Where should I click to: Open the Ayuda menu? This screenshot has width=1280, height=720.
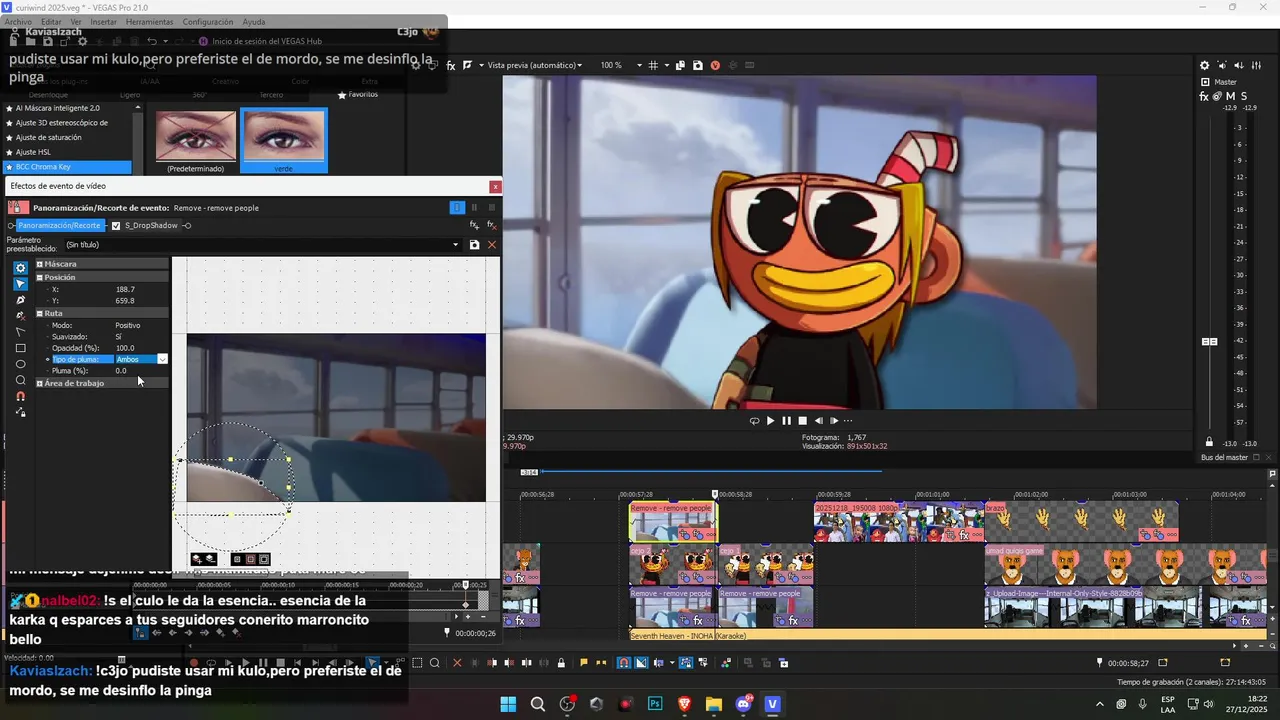pyautogui.click(x=254, y=22)
